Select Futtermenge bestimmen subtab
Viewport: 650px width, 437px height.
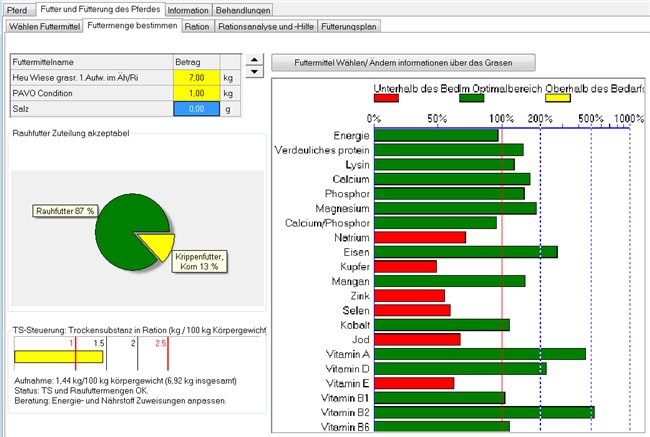(x=132, y=25)
